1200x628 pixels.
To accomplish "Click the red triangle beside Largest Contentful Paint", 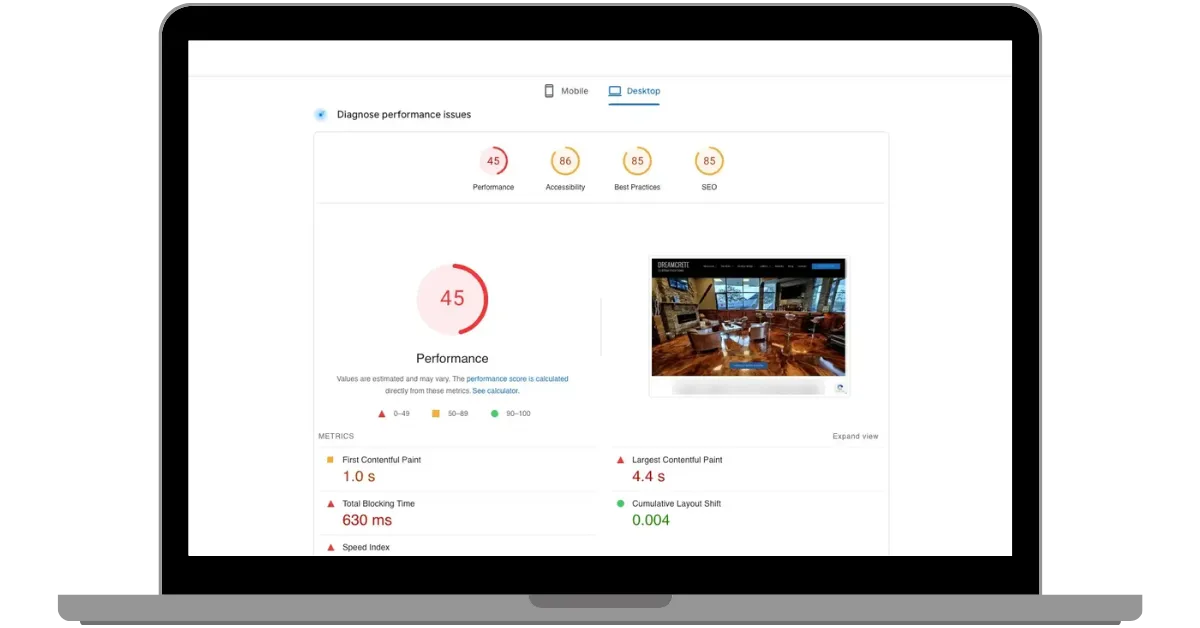I will click(621, 460).
